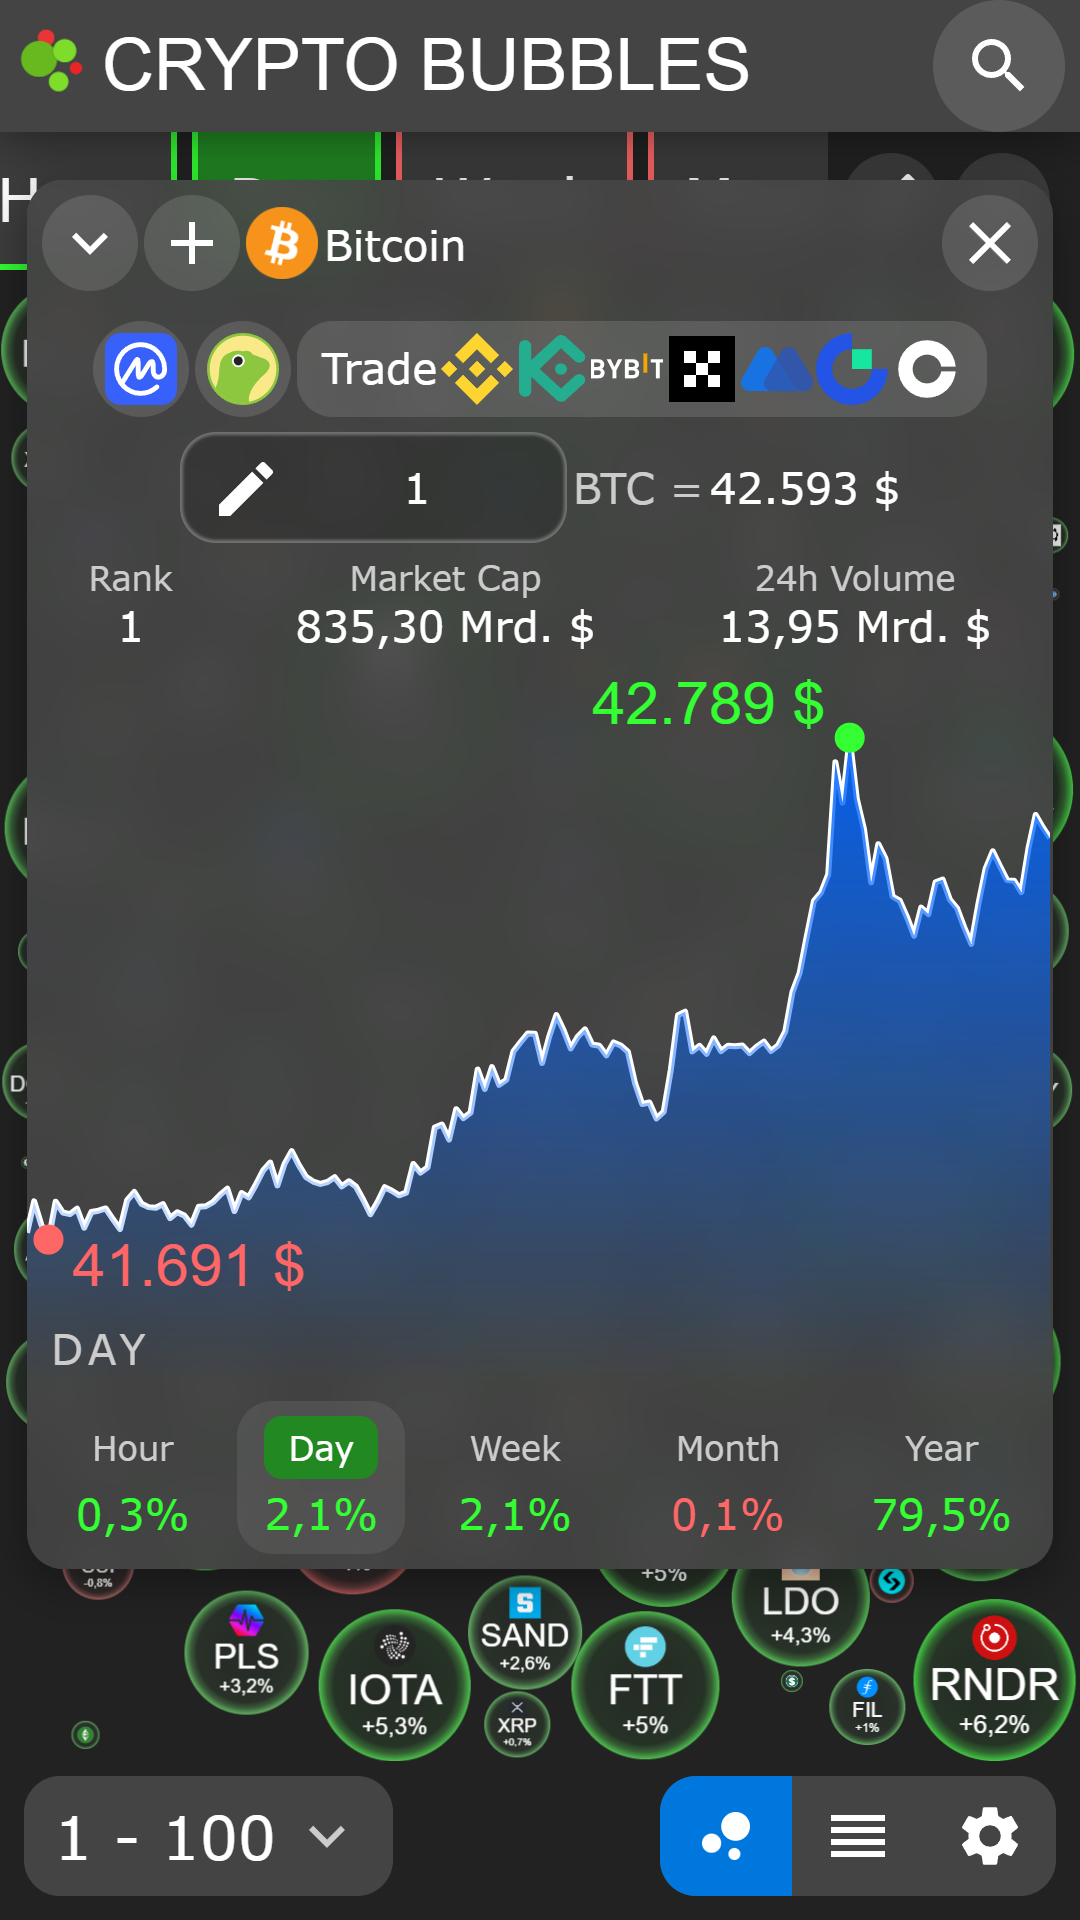This screenshot has height=1920, width=1080.
Task: Open the search magnifier button
Action: (x=998, y=66)
